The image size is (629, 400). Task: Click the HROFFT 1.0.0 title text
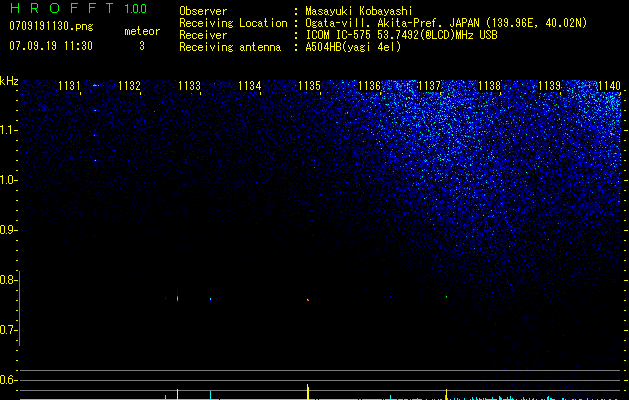point(78,8)
